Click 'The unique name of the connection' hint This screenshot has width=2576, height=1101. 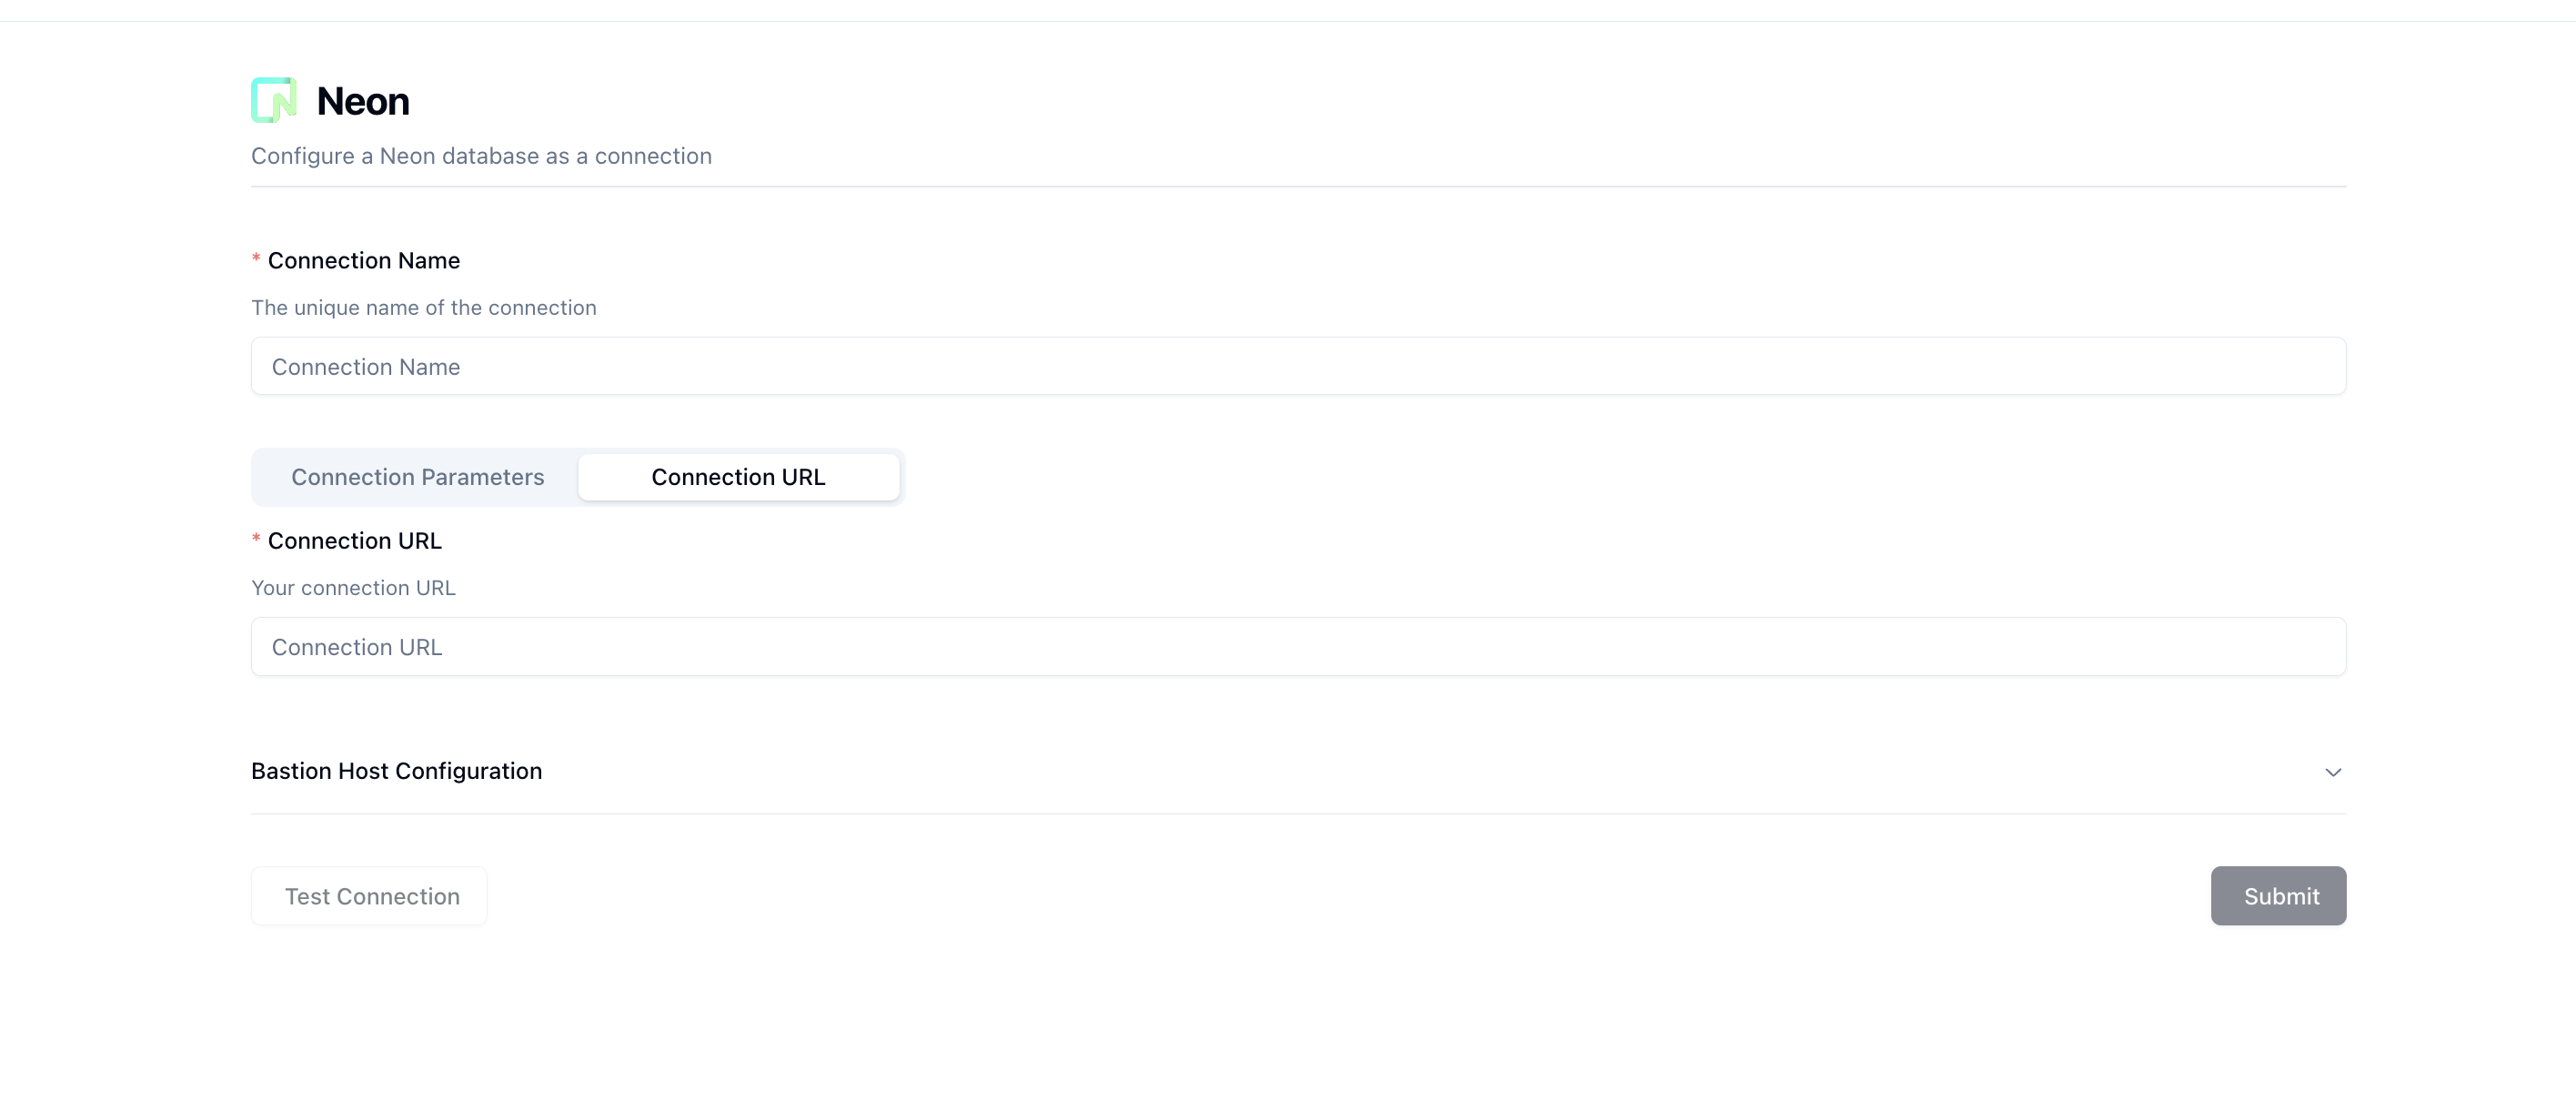[x=424, y=308]
